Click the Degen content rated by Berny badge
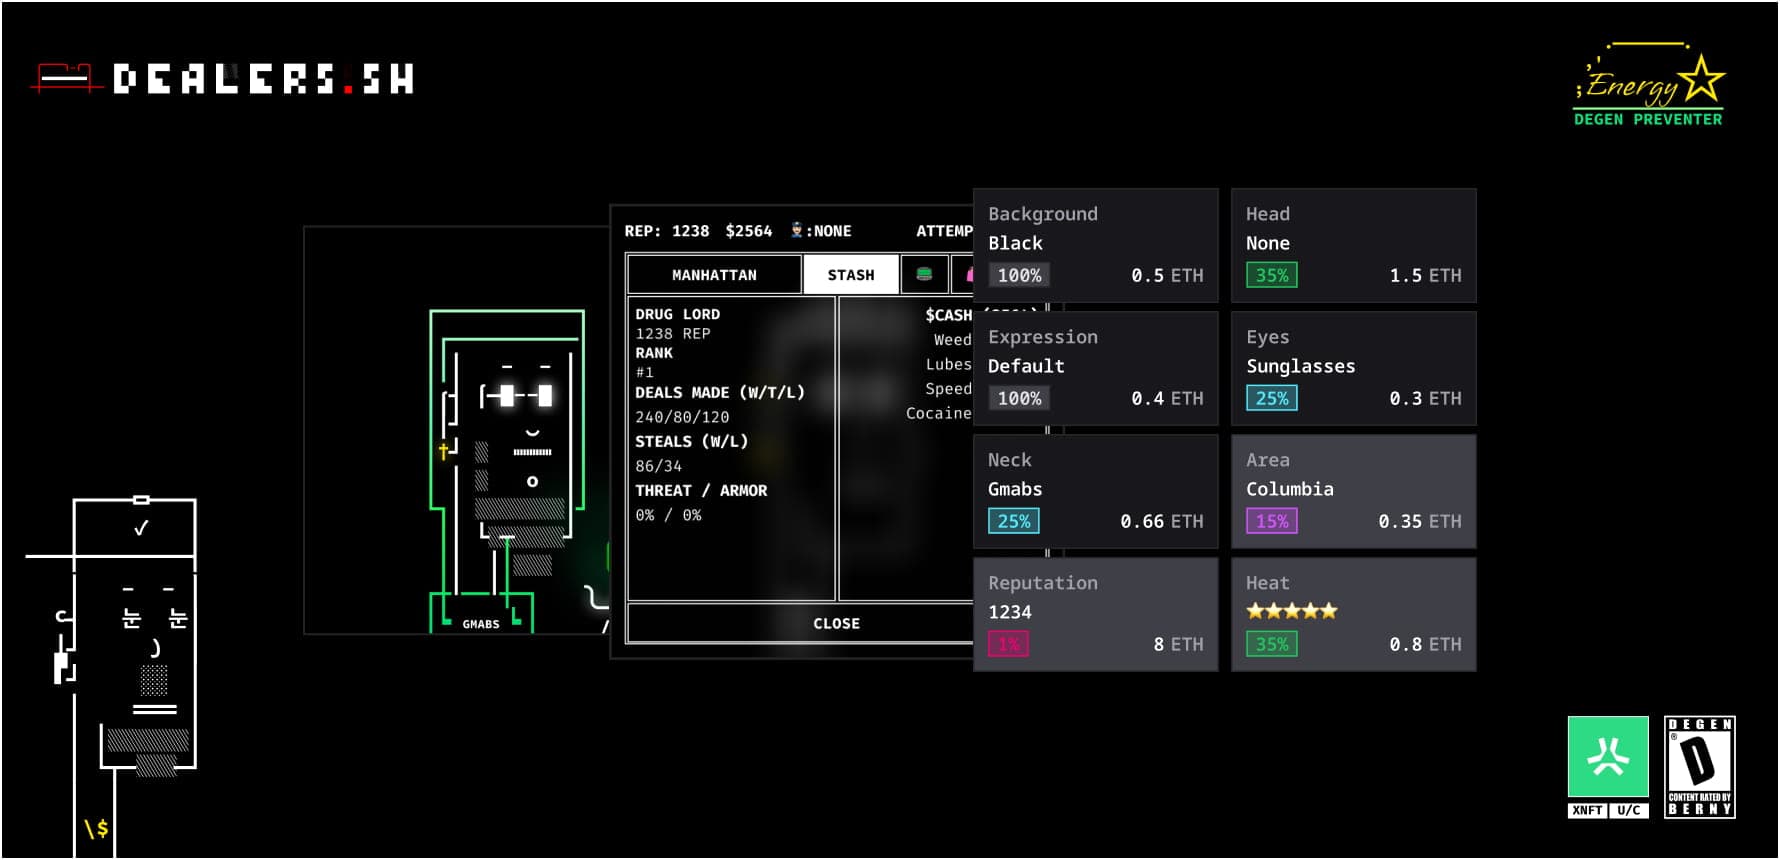 pos(1699,767)
